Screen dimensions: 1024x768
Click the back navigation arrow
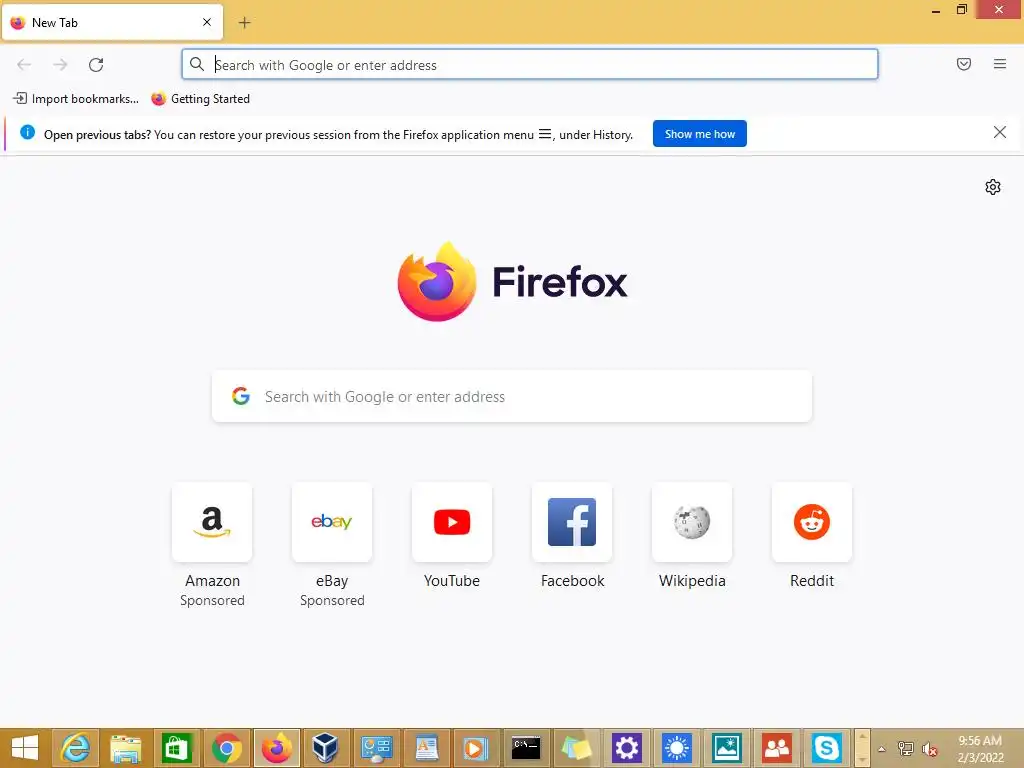[x=24, y=65]
